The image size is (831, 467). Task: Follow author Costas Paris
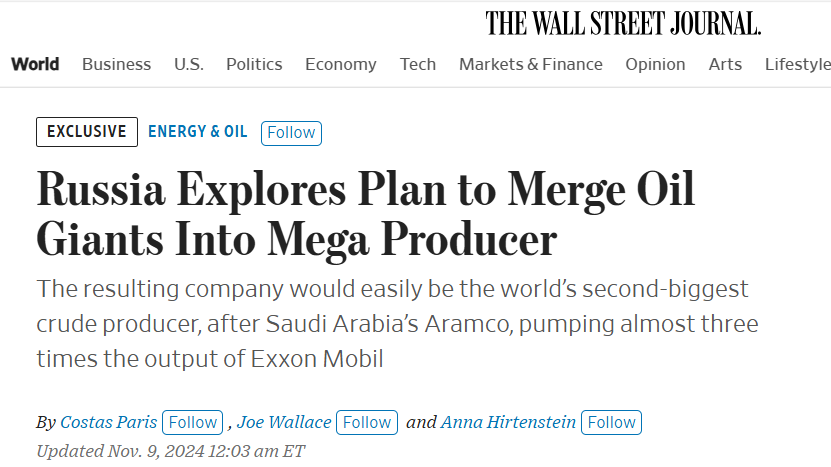(192, 422)
